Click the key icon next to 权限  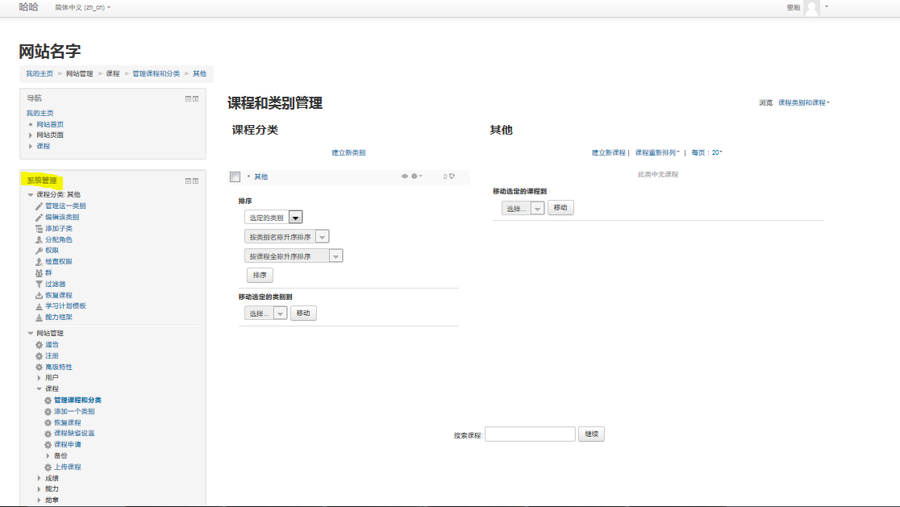click(39, 251)
